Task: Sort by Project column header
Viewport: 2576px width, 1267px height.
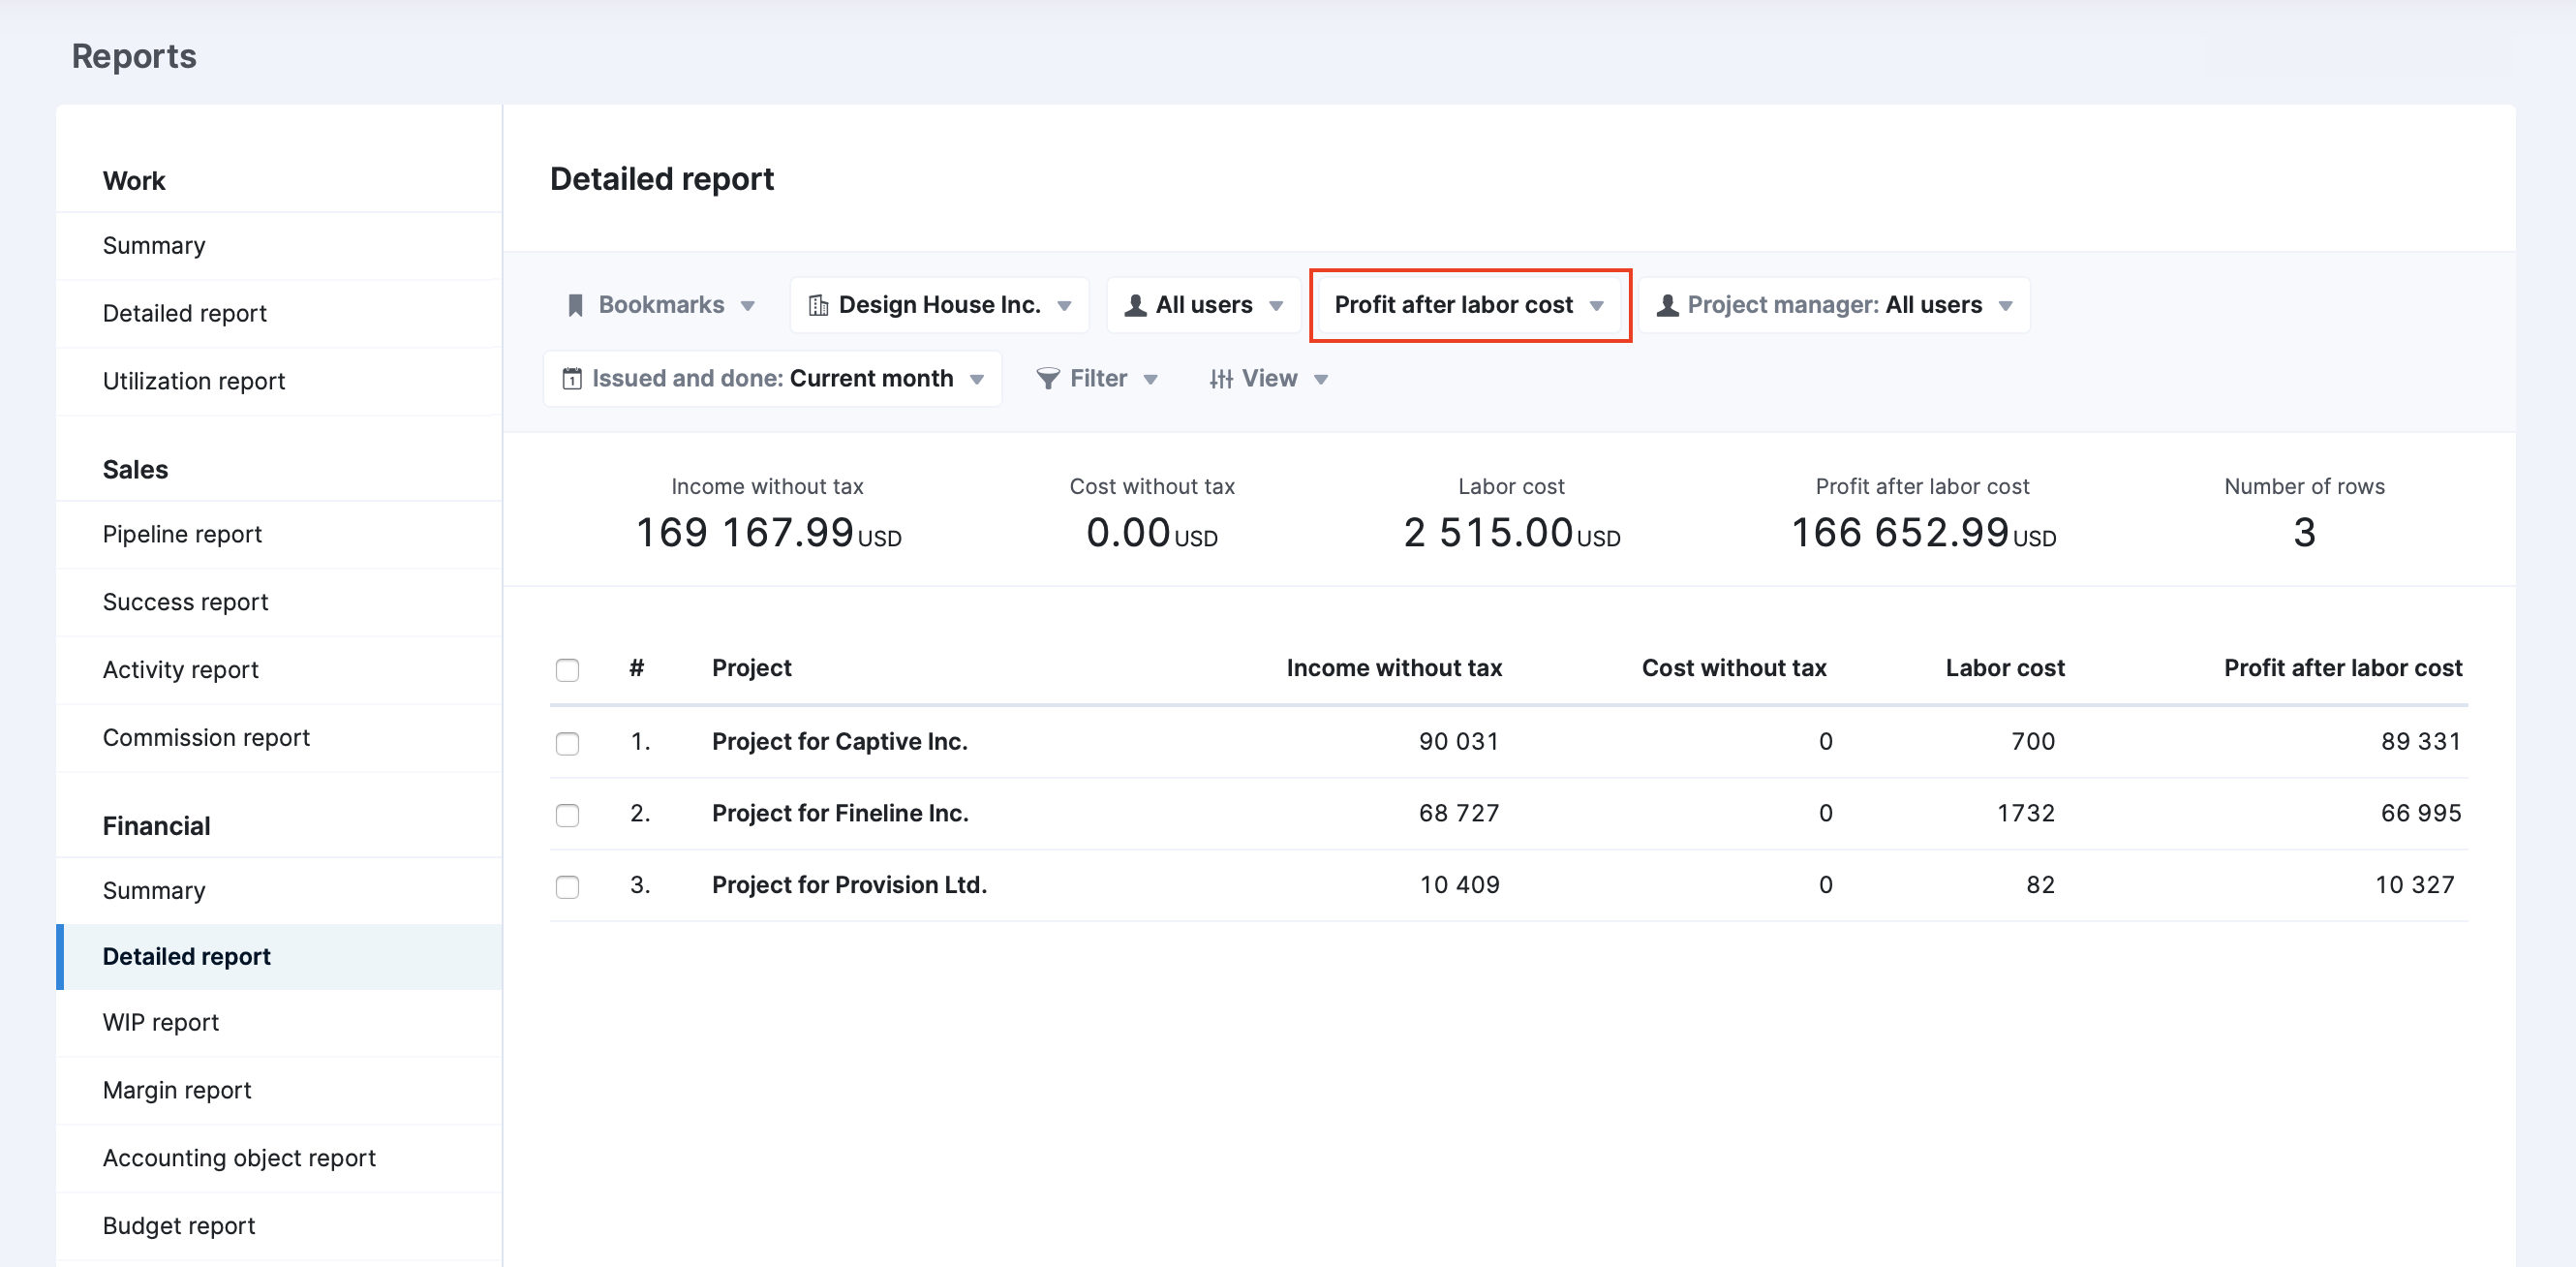Action: coord(751,669)
